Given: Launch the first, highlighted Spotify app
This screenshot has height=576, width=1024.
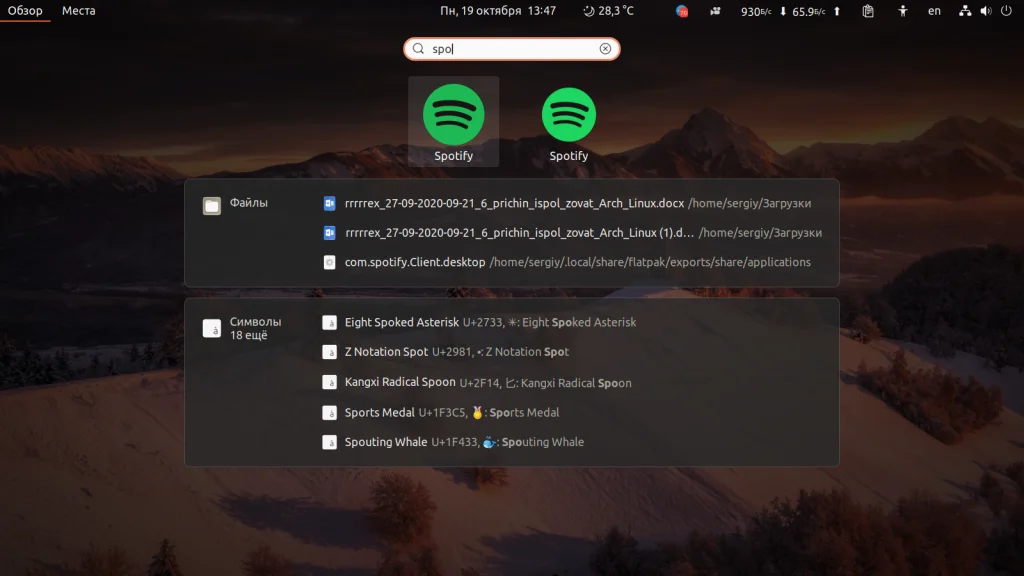Looking at the screenshot, I should click(x=453, y=121).
